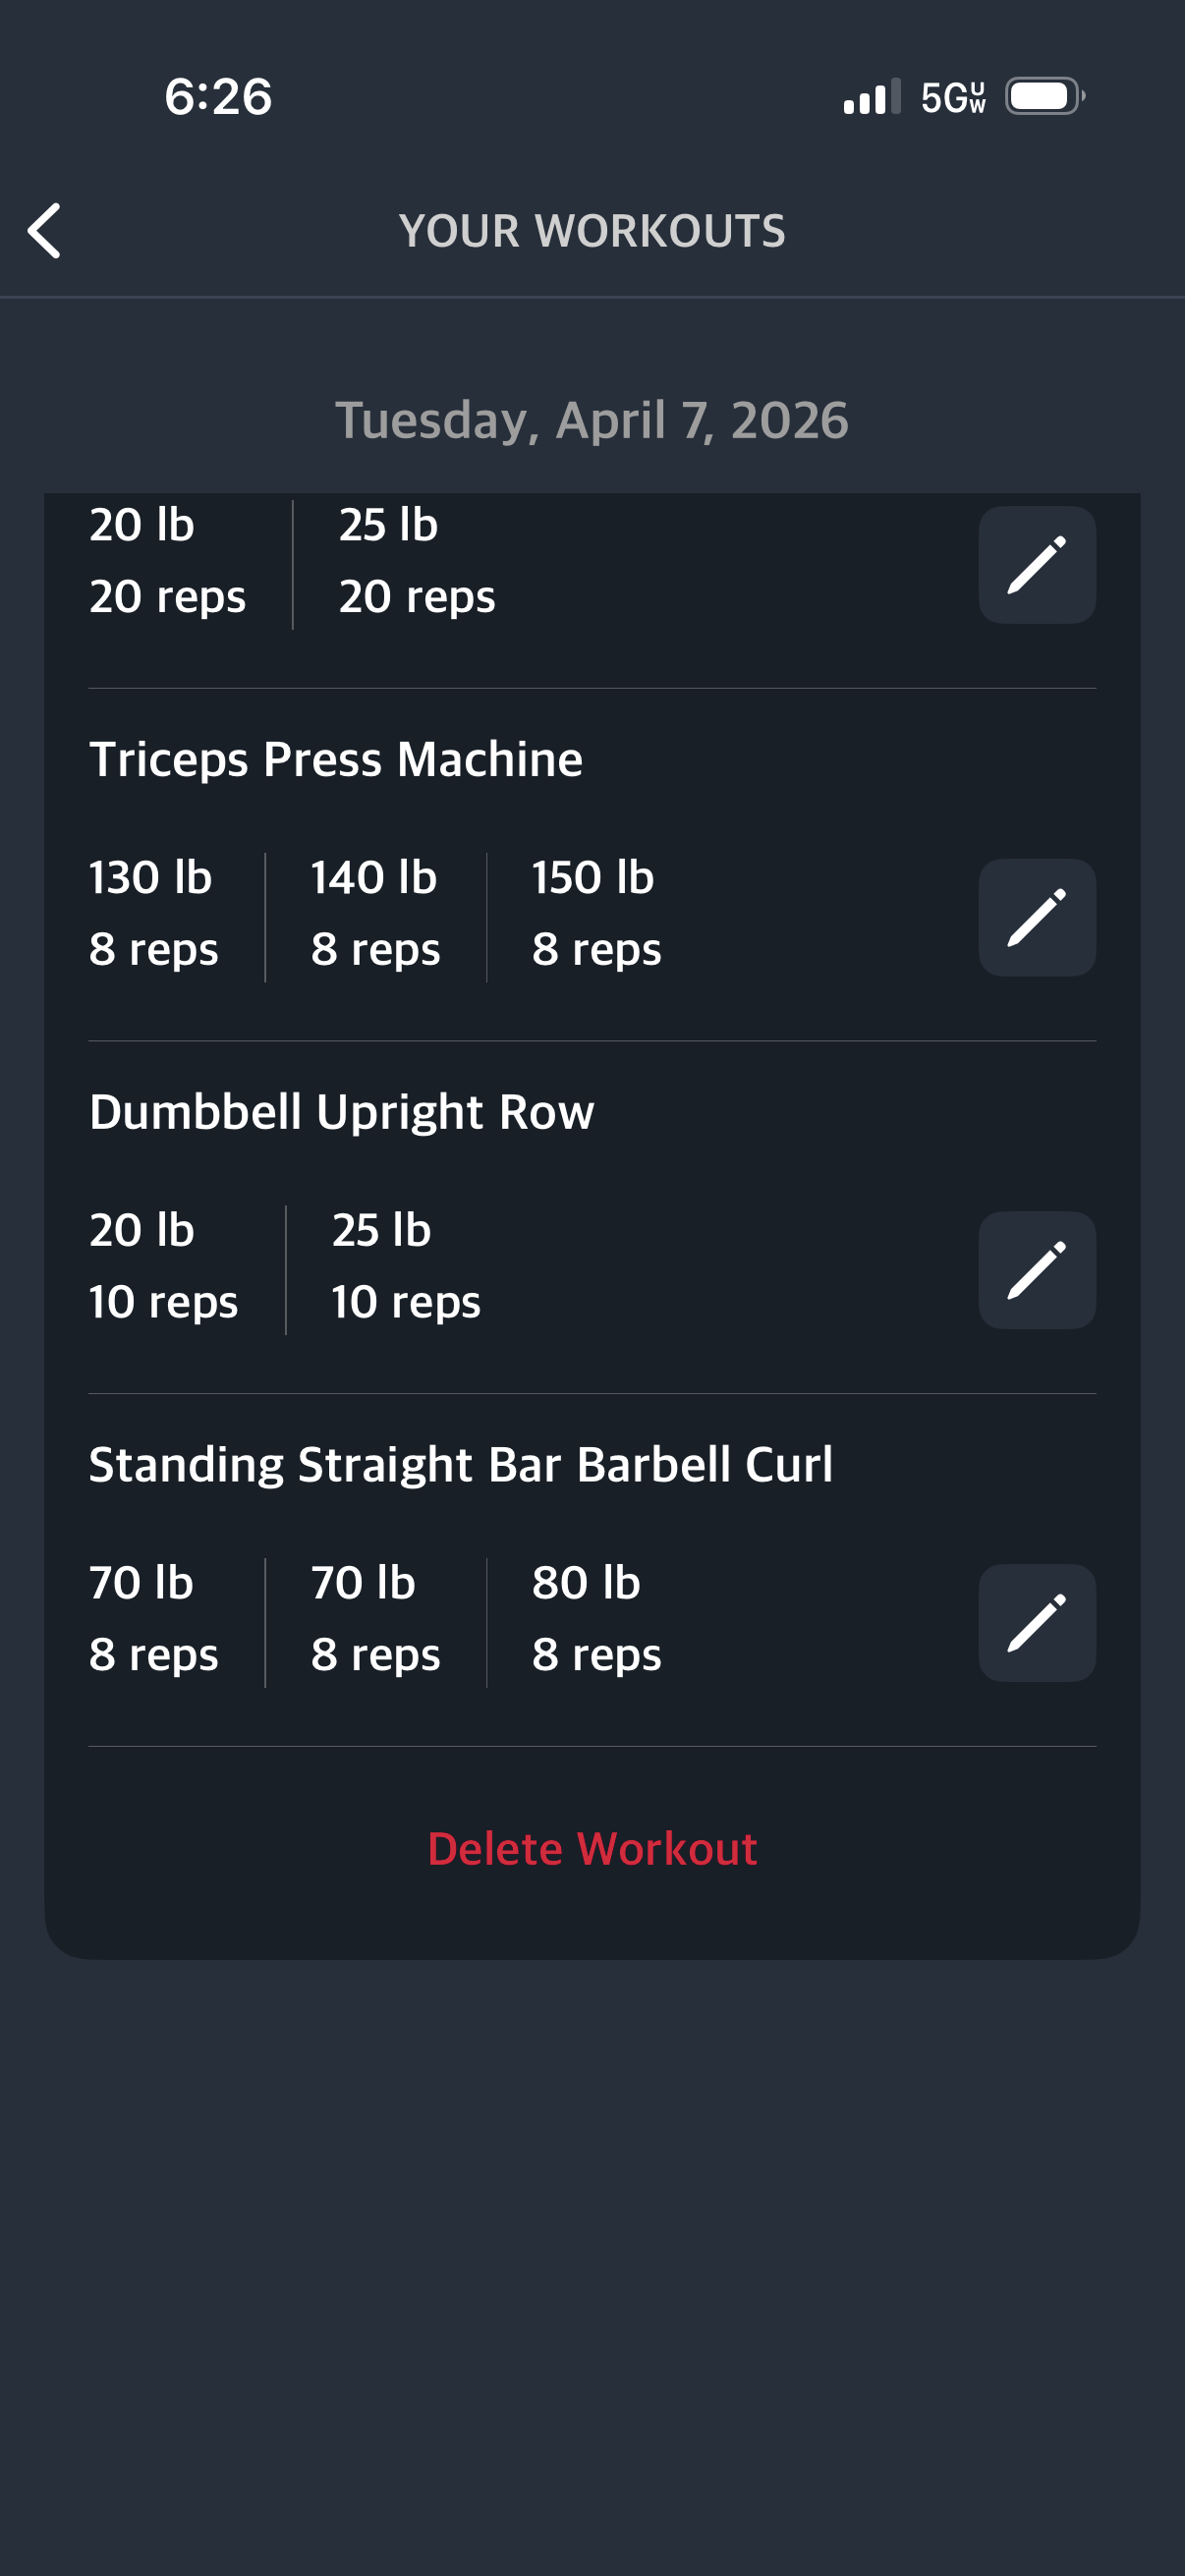Viewport: 1185px width, 2576px height.
Task: Select the 25 lb 10 reps set
Action: click(405, 1266)
